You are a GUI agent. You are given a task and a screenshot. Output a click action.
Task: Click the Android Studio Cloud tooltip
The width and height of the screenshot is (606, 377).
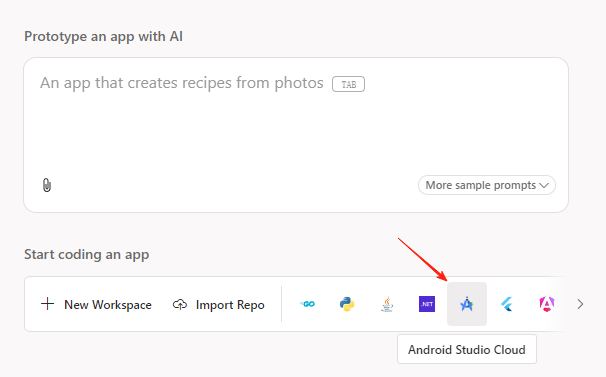pos(467,350)
